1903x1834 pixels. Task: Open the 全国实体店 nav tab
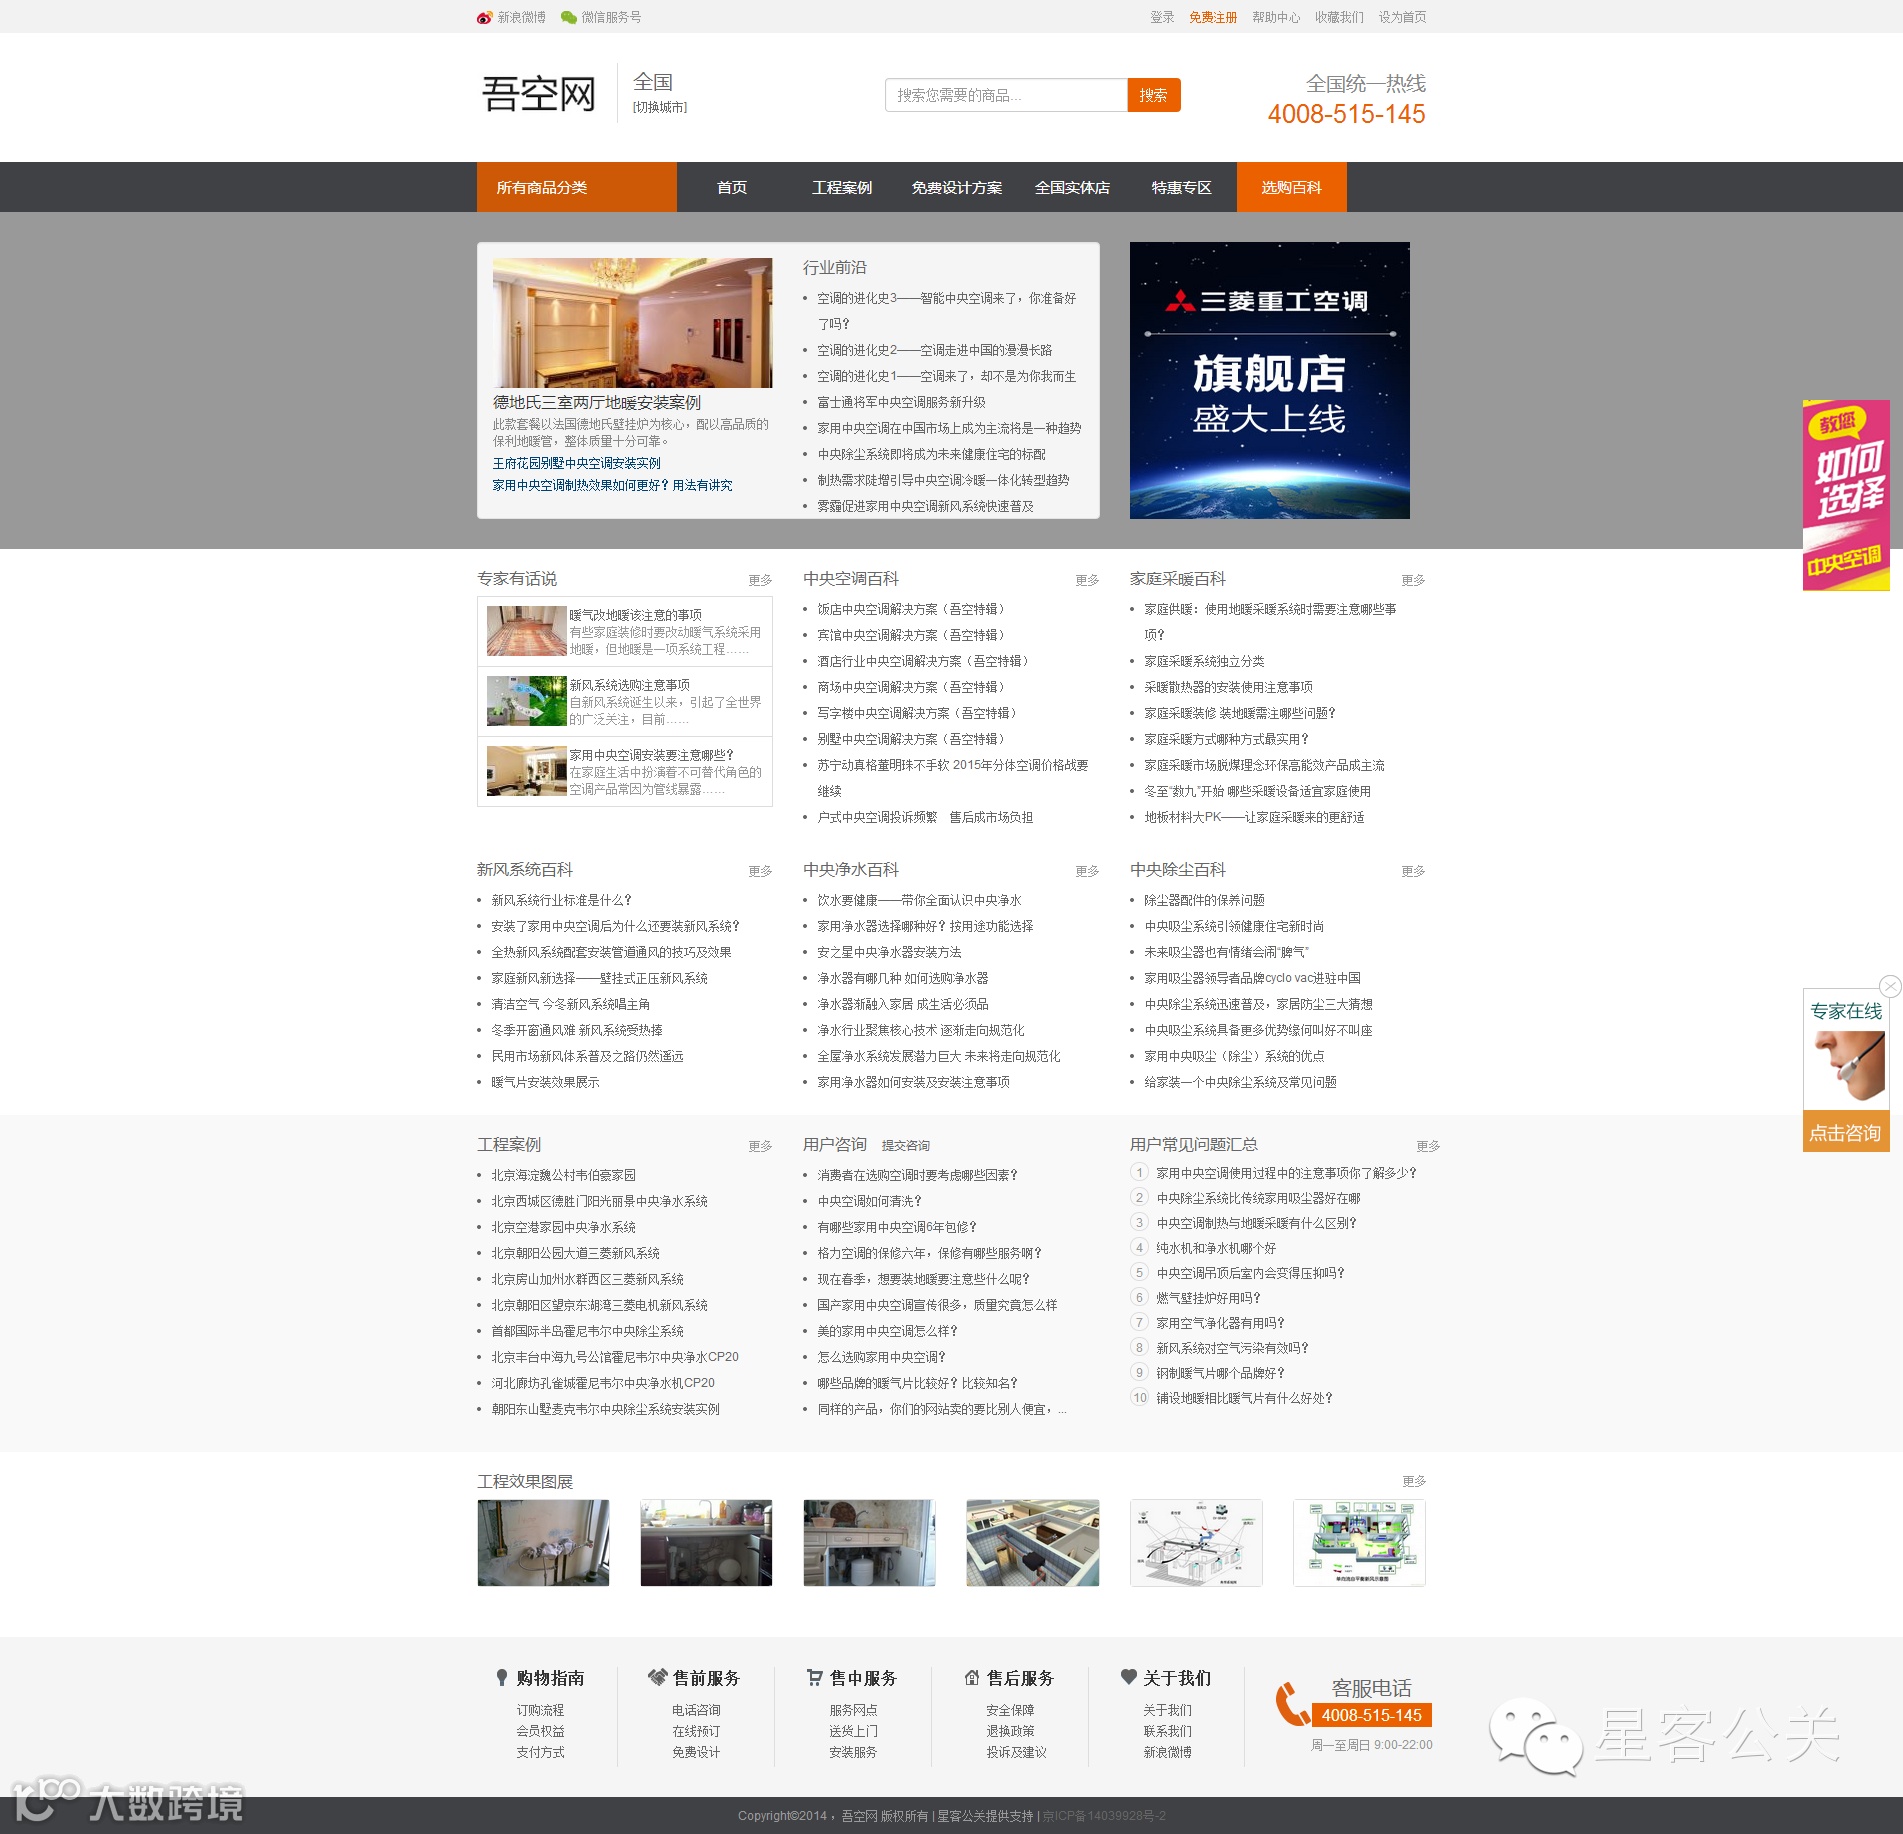point(1072,187)
